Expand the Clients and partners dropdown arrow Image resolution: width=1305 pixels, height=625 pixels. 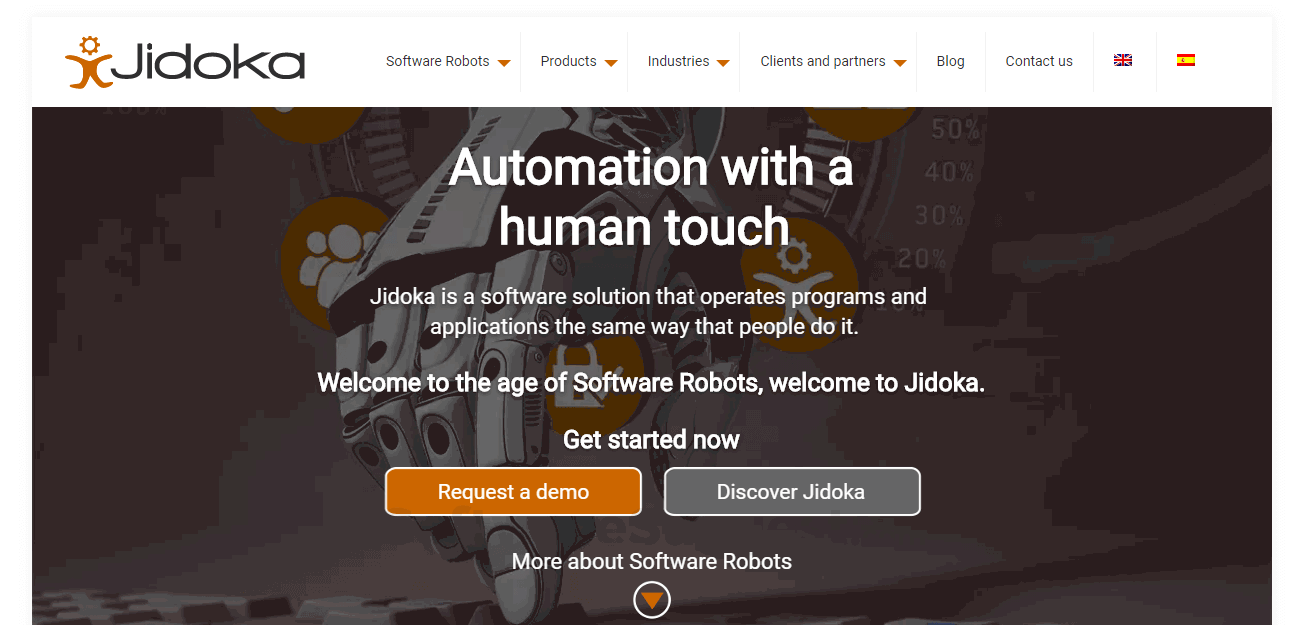900,63
